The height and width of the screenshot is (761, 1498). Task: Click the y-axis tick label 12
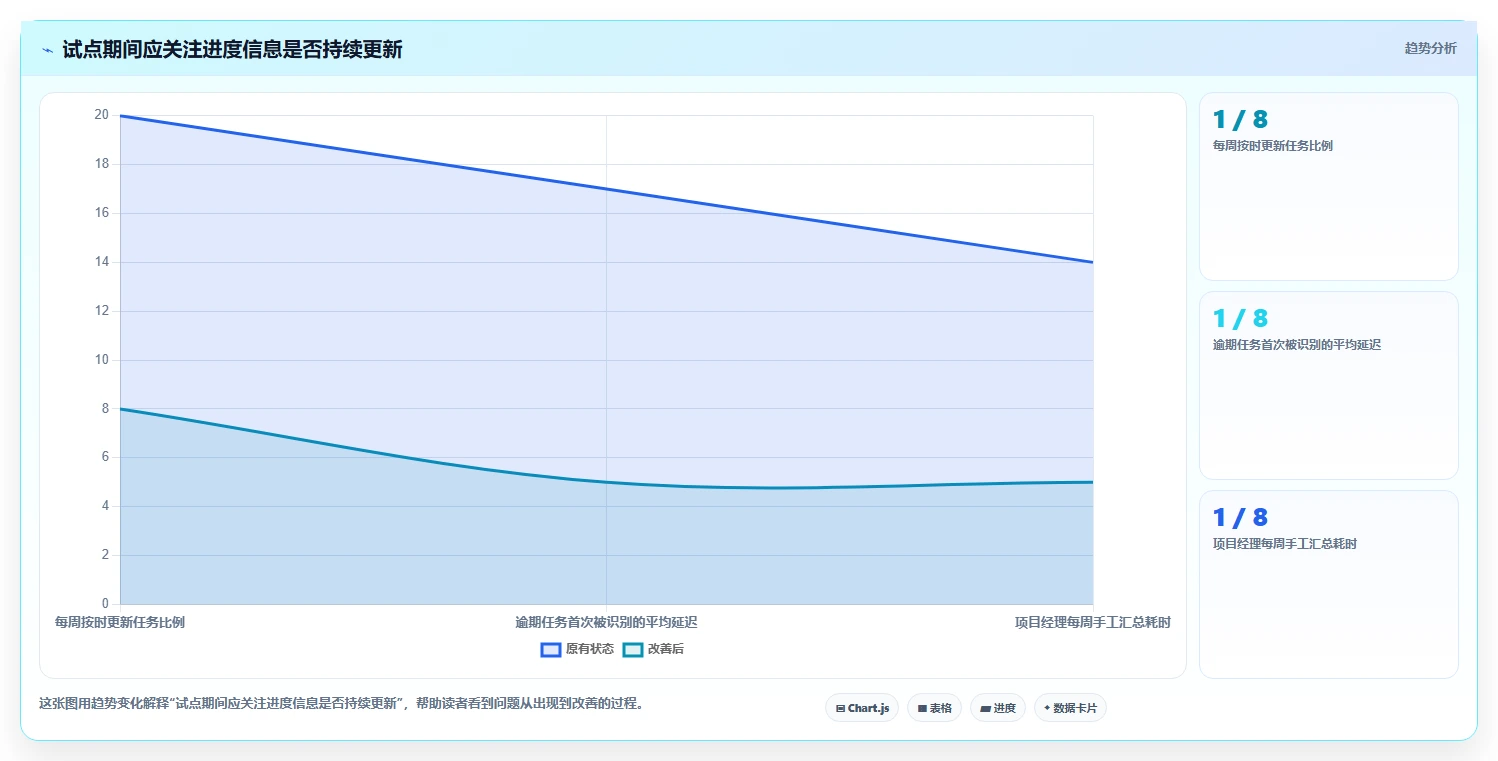pos(101,311)
